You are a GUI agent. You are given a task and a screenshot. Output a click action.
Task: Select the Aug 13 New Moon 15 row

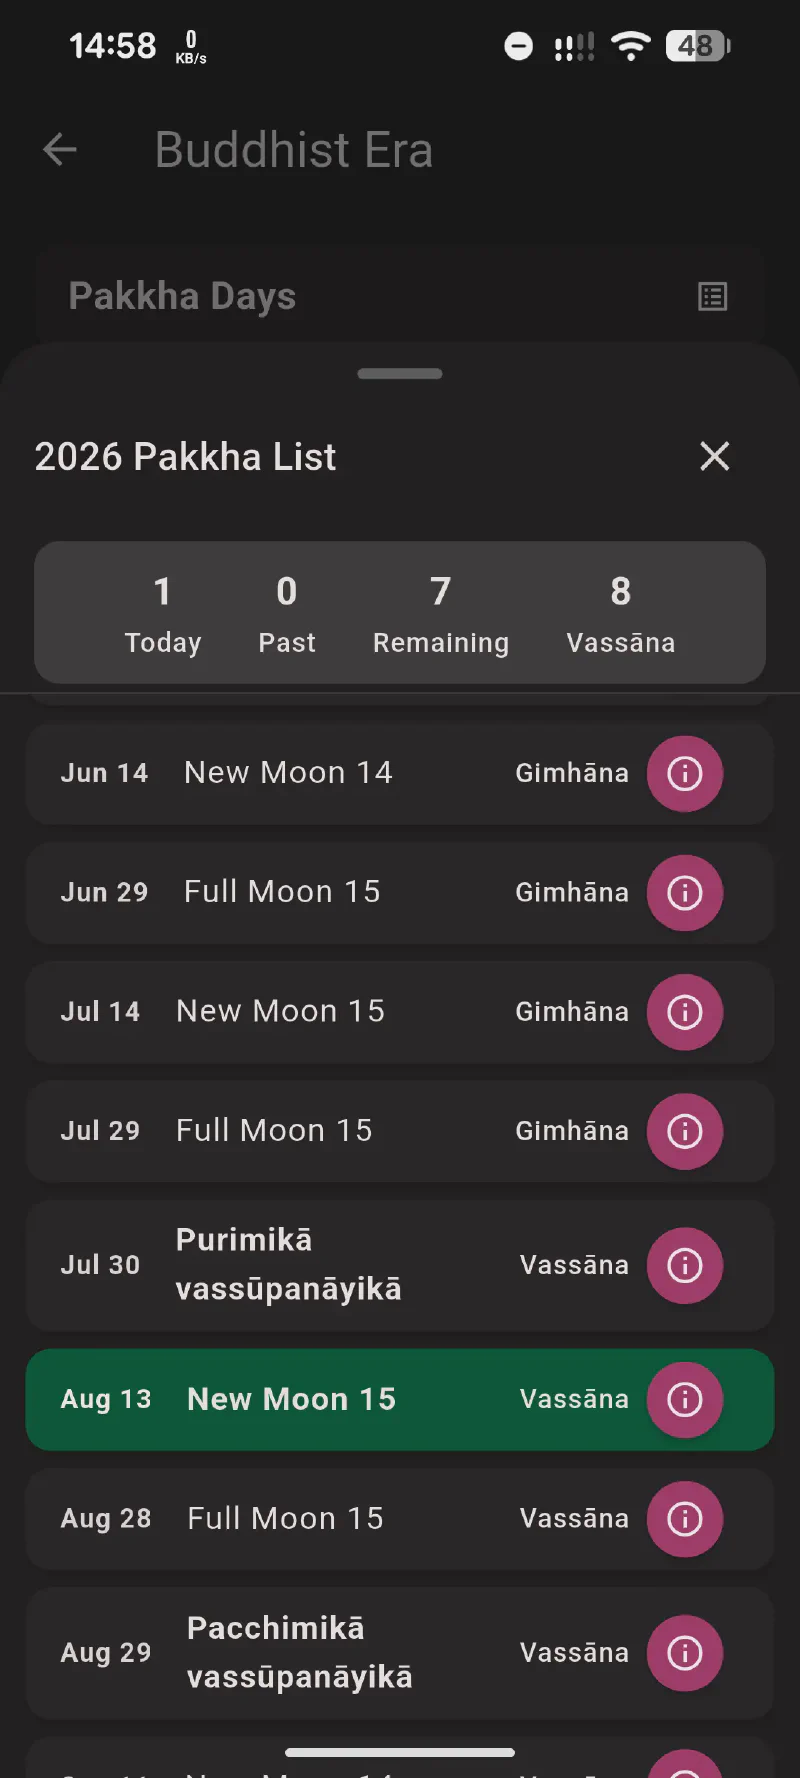pos(400,1399)
